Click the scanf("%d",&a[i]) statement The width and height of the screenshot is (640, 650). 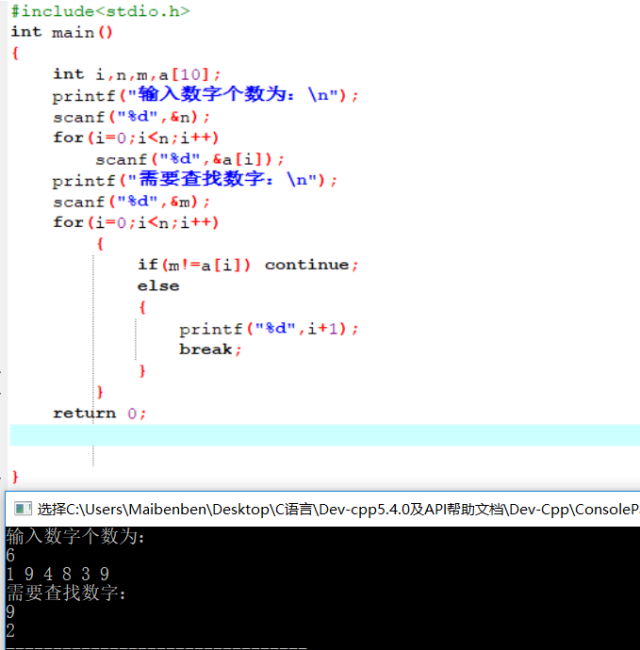click(190, 159)
